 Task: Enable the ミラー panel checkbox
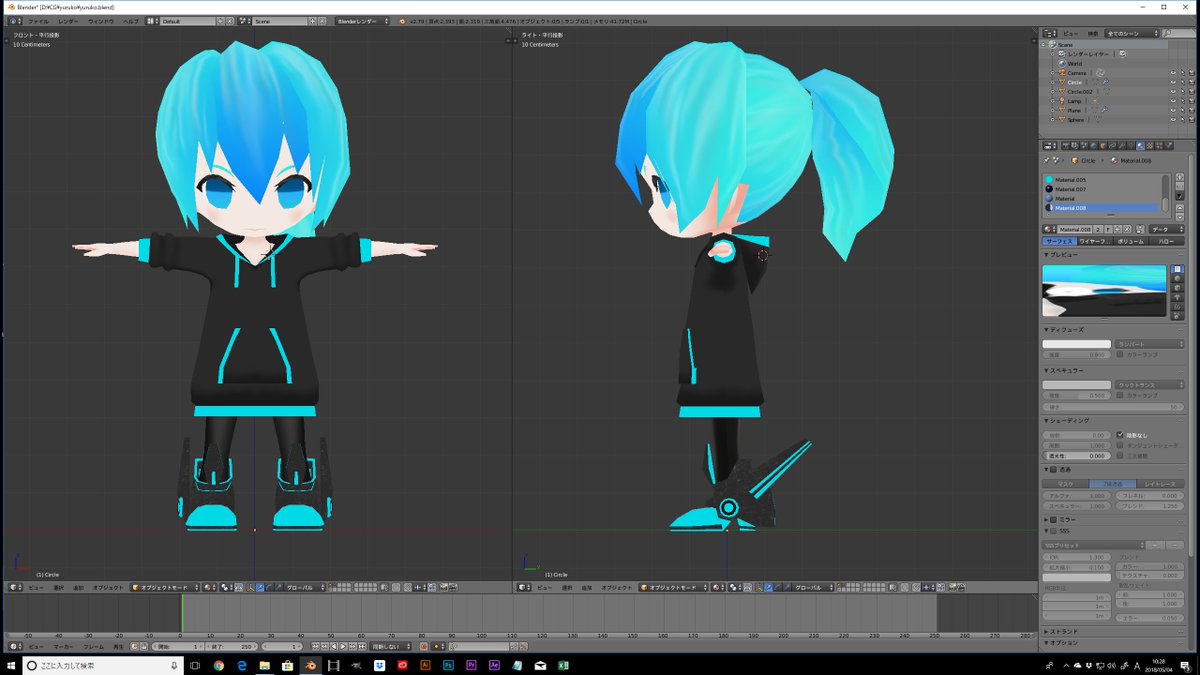click(1053, 519)
